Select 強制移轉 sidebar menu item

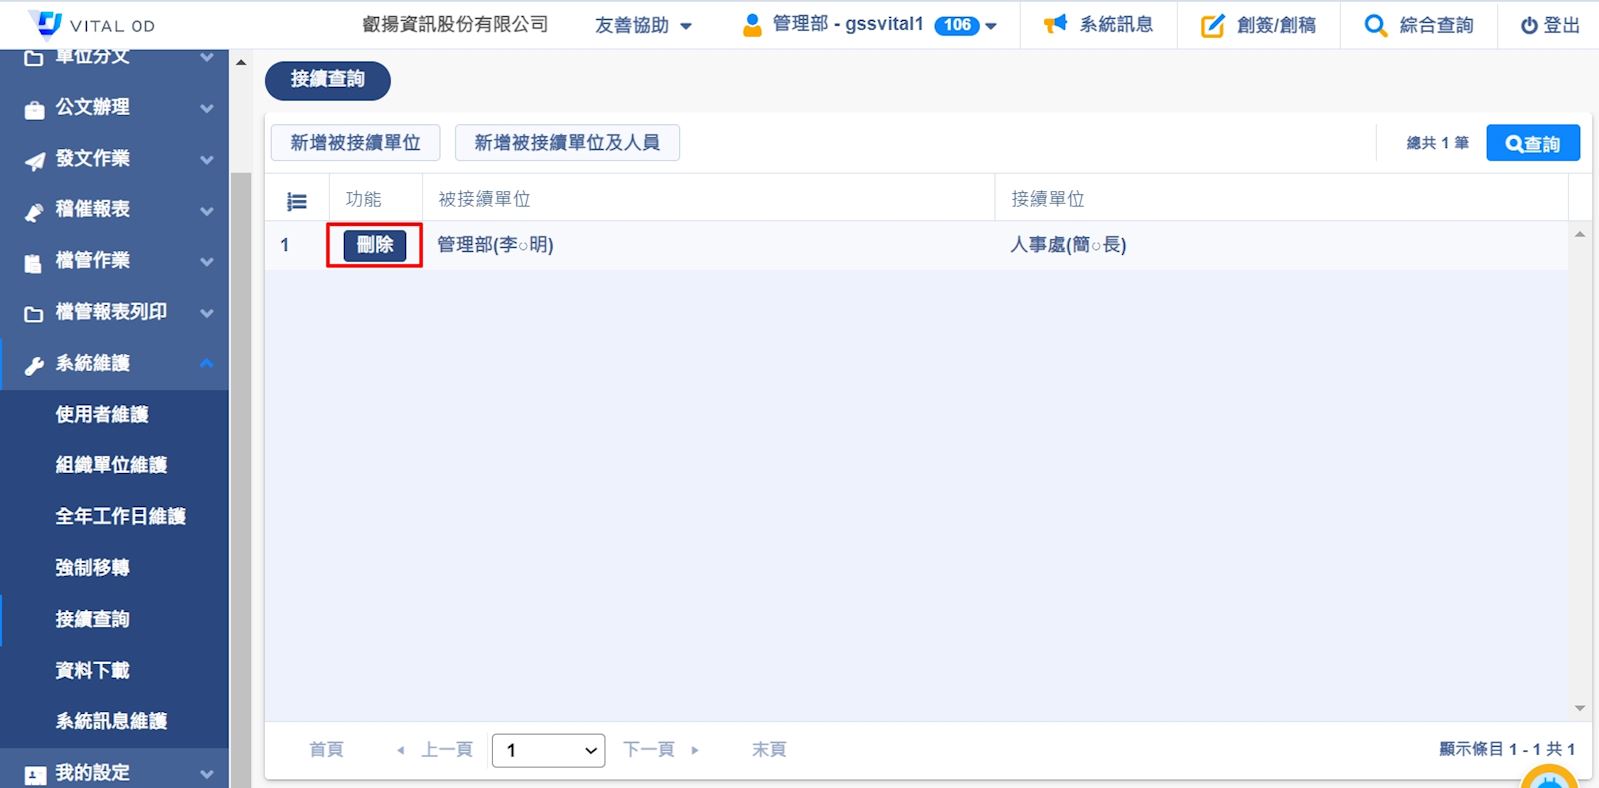point(92,568)
